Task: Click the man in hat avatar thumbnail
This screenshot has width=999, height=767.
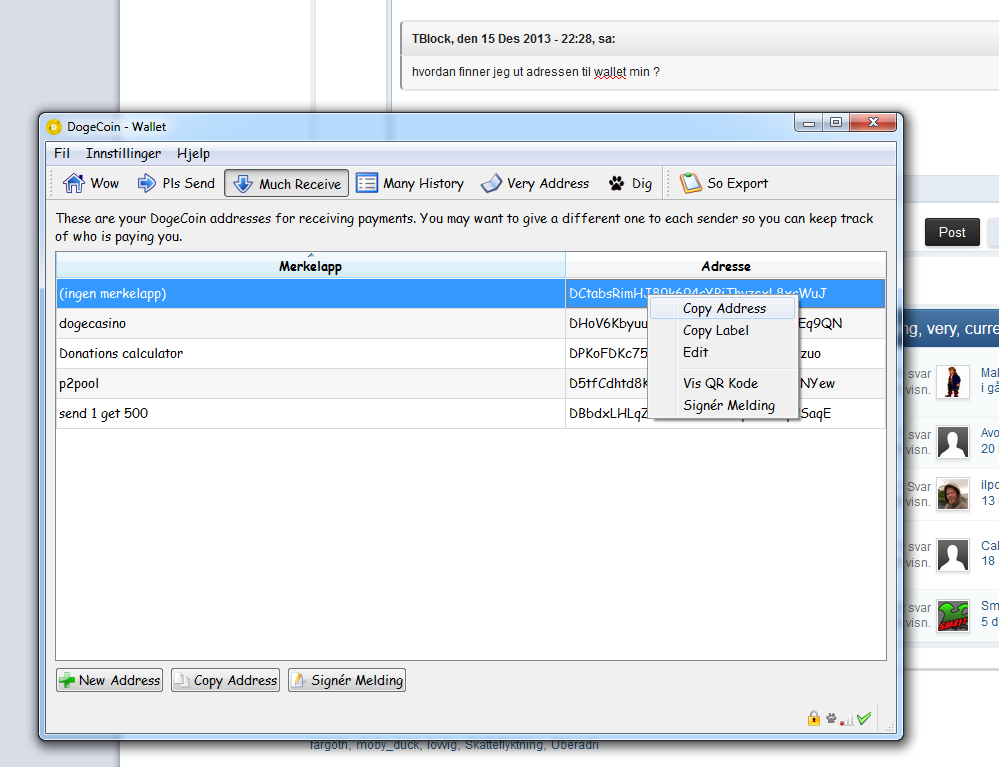Action: click(x=952, y=494)
